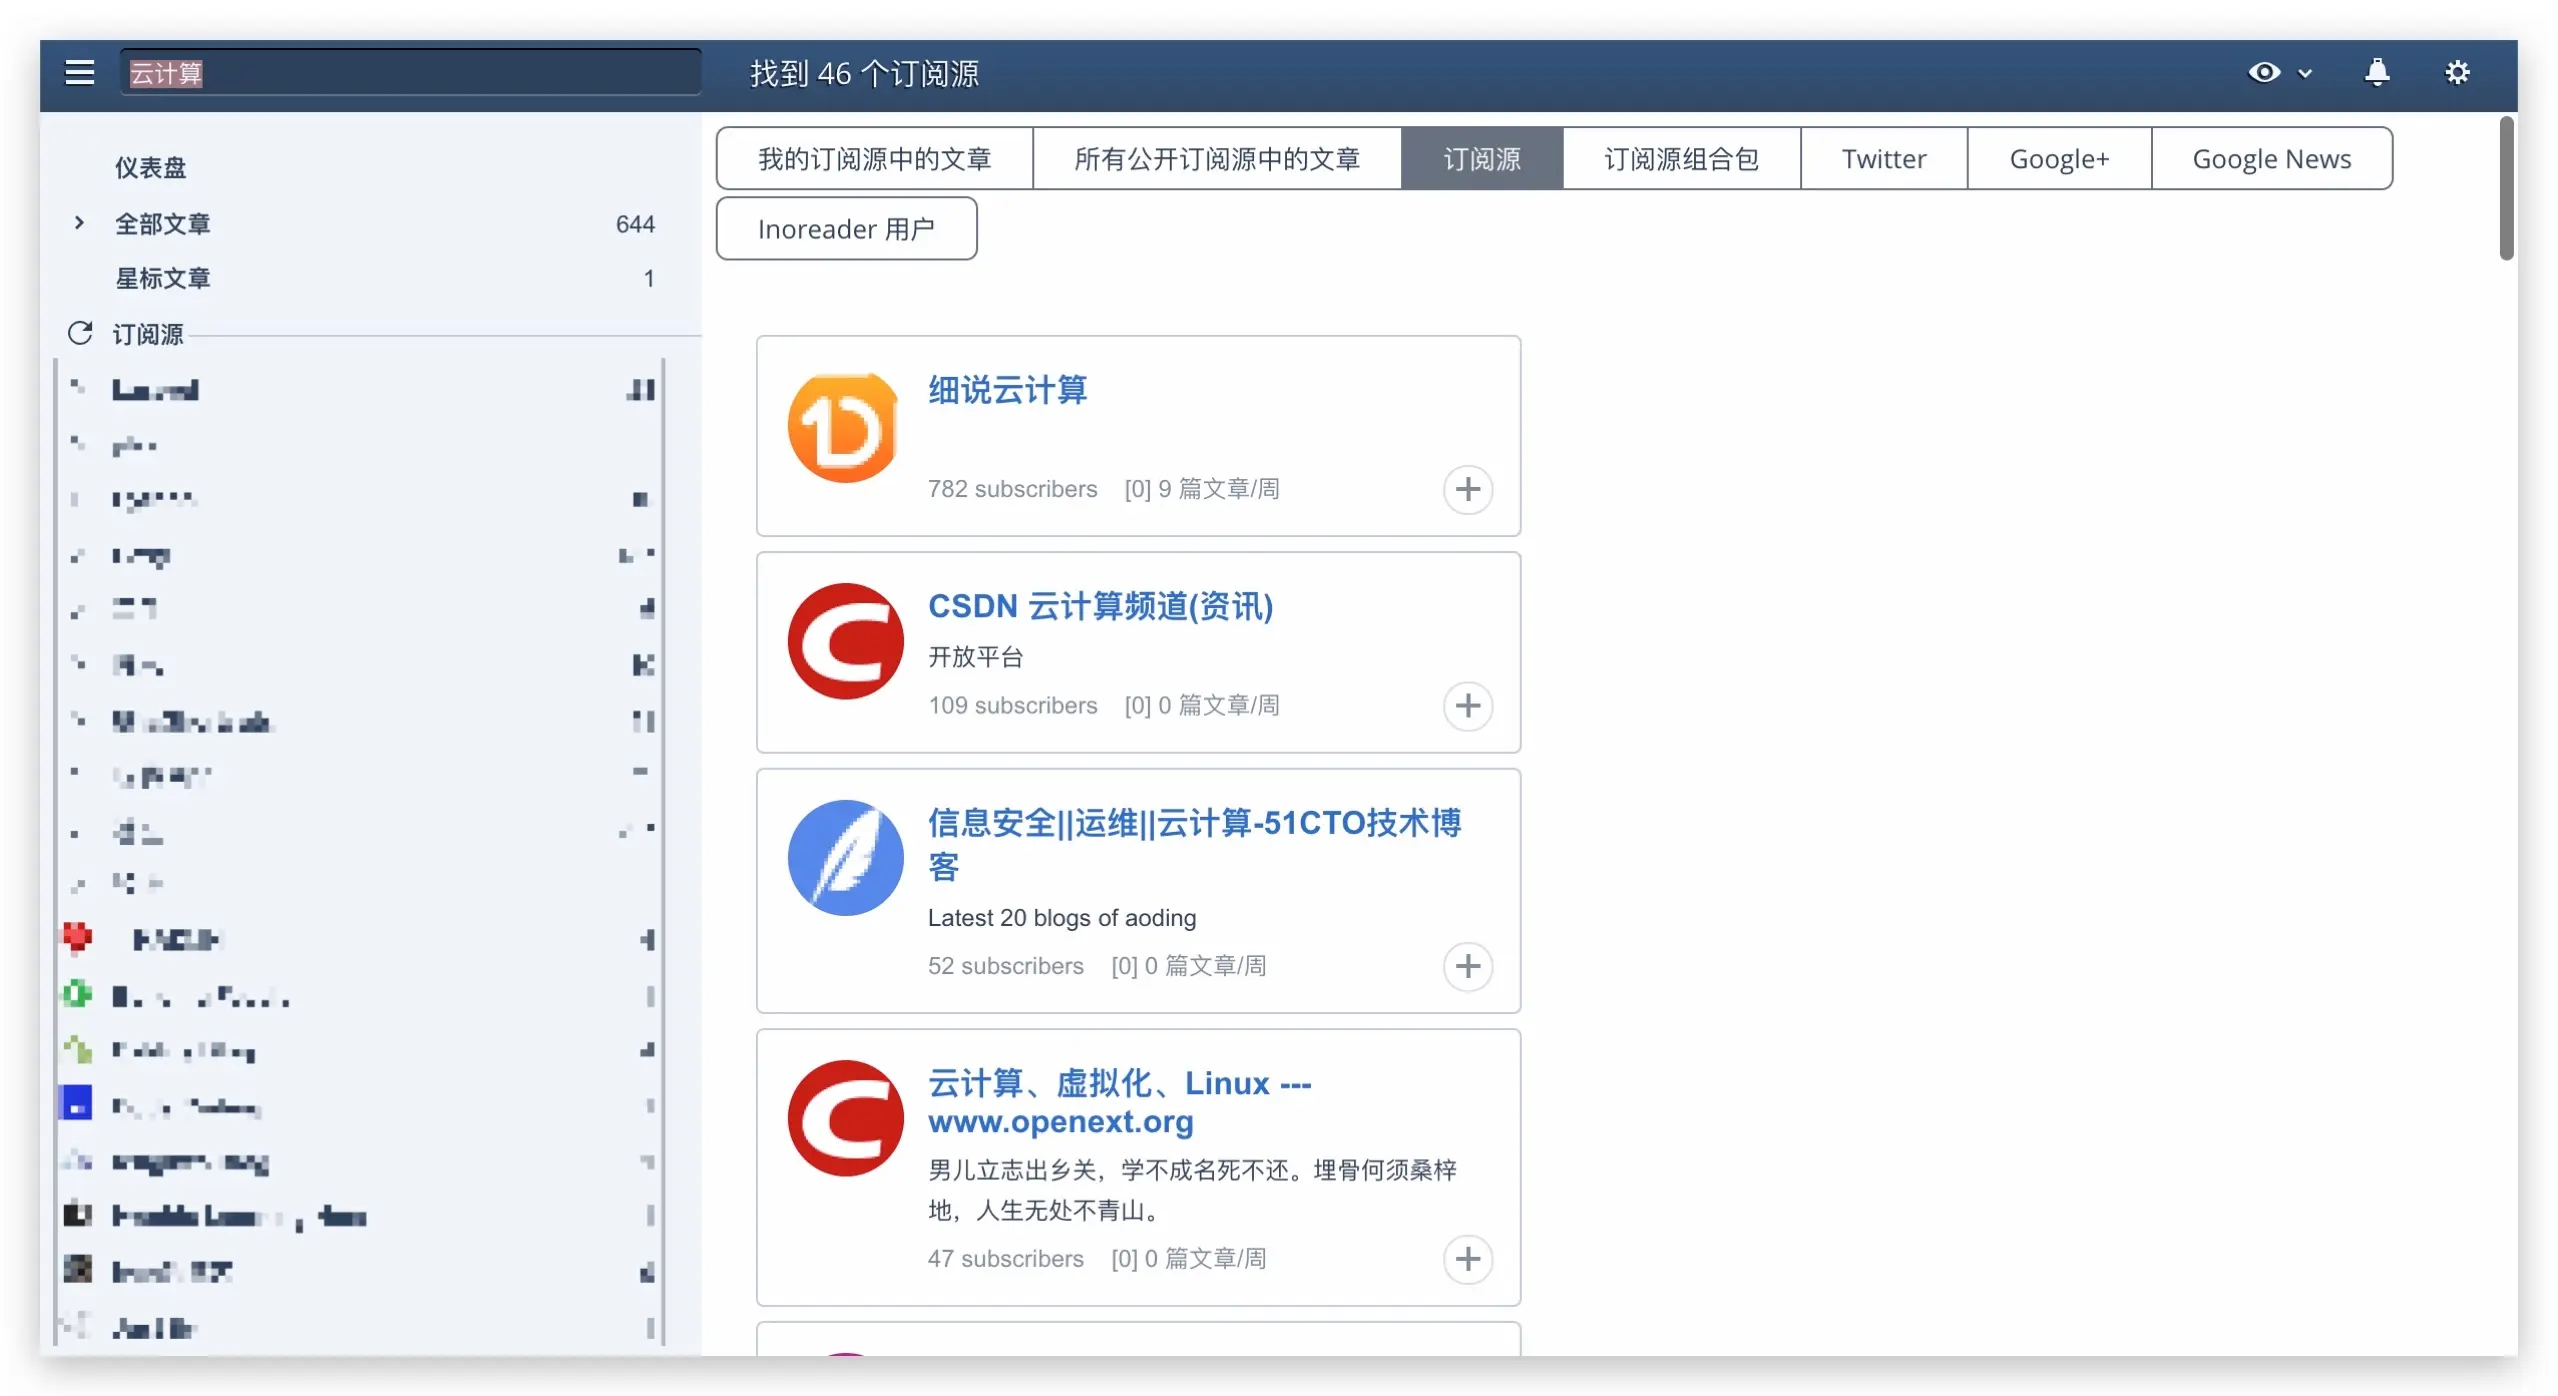Click the Inoreader 用户 button
Image resolution: width=2558 pixels, height=1396 pixels.
845,229
